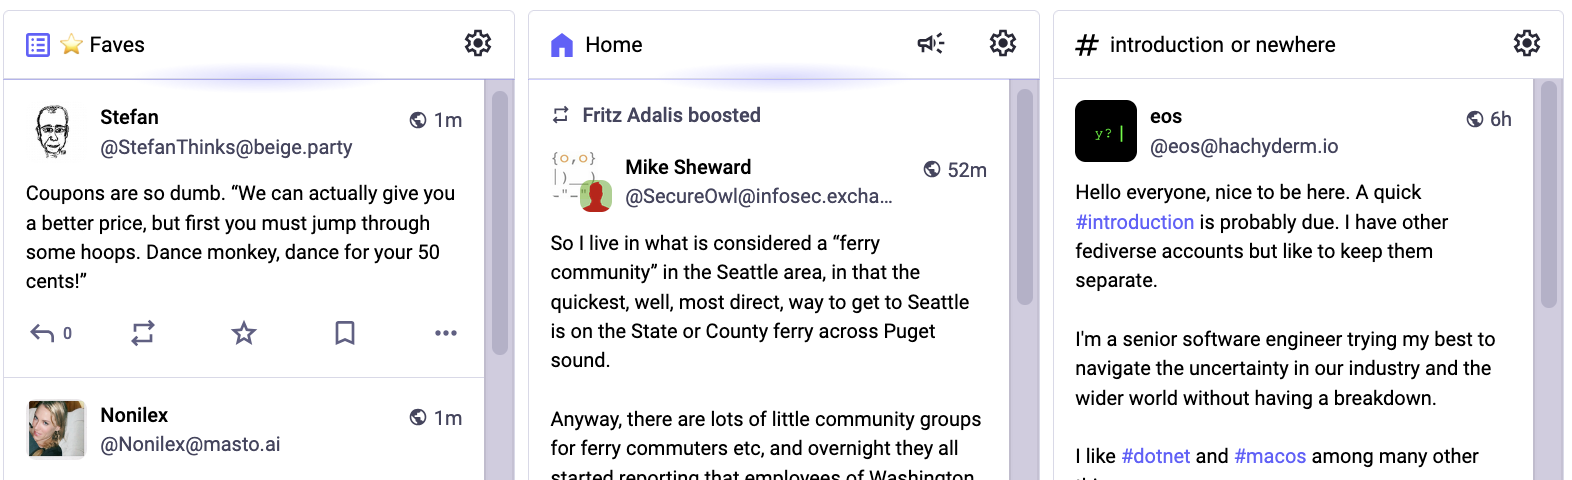This screenshot has width=1572, height=480.
Task: Favourite Stefan's post with the star
Action: (x=244, y=333)
